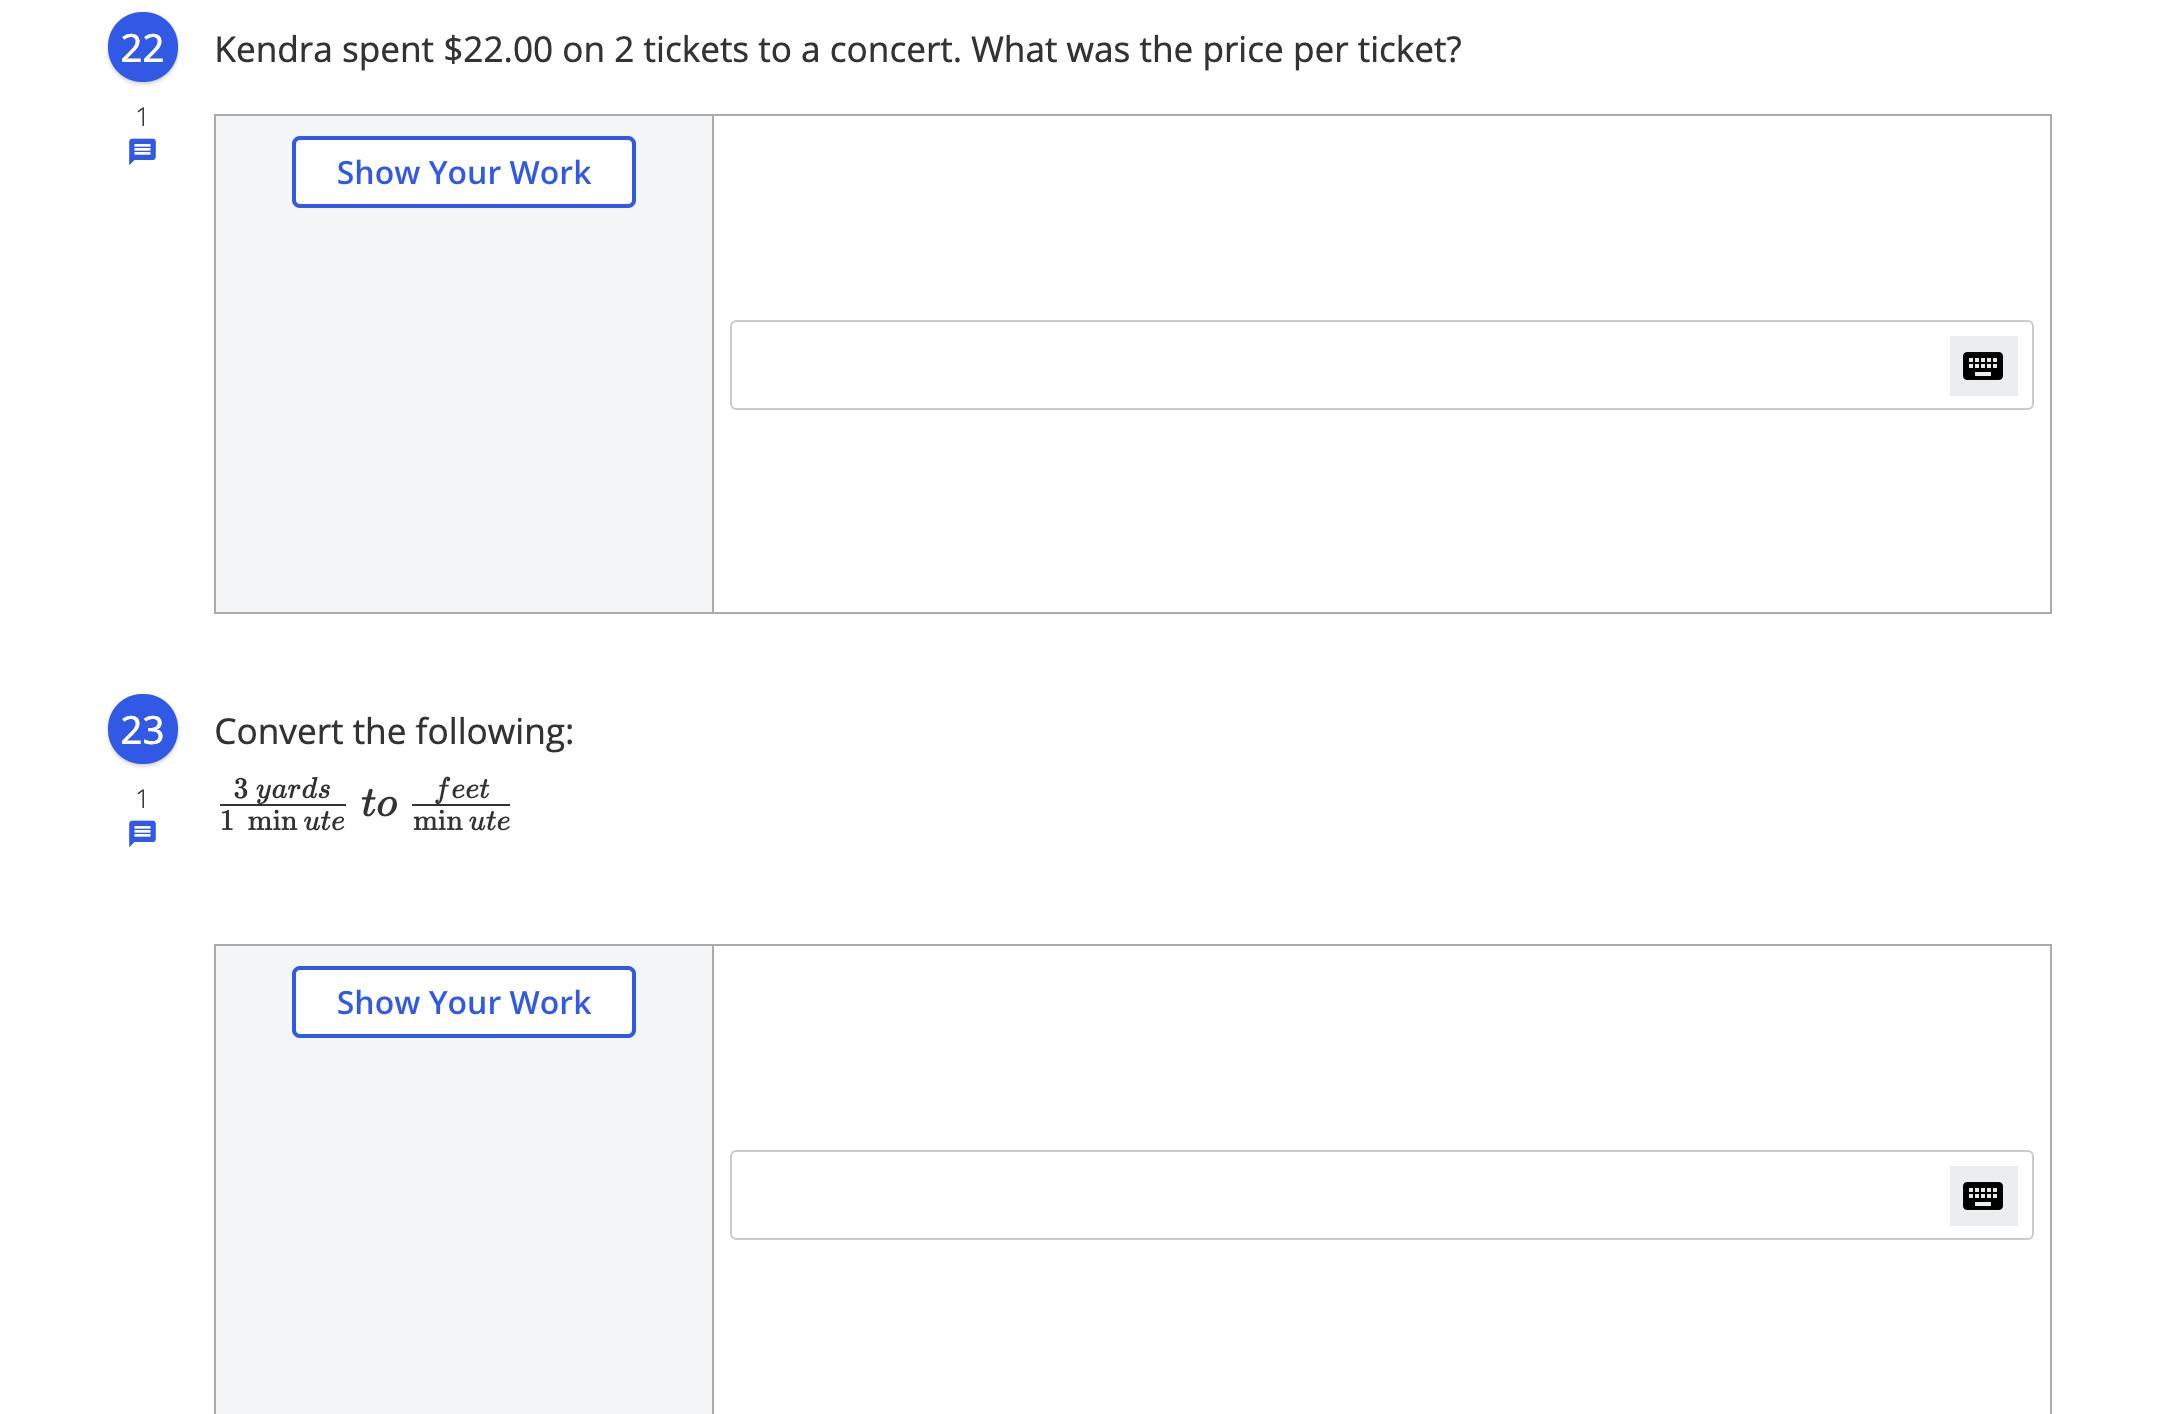Click the blank area above question 22 input

pos(1380,218)
